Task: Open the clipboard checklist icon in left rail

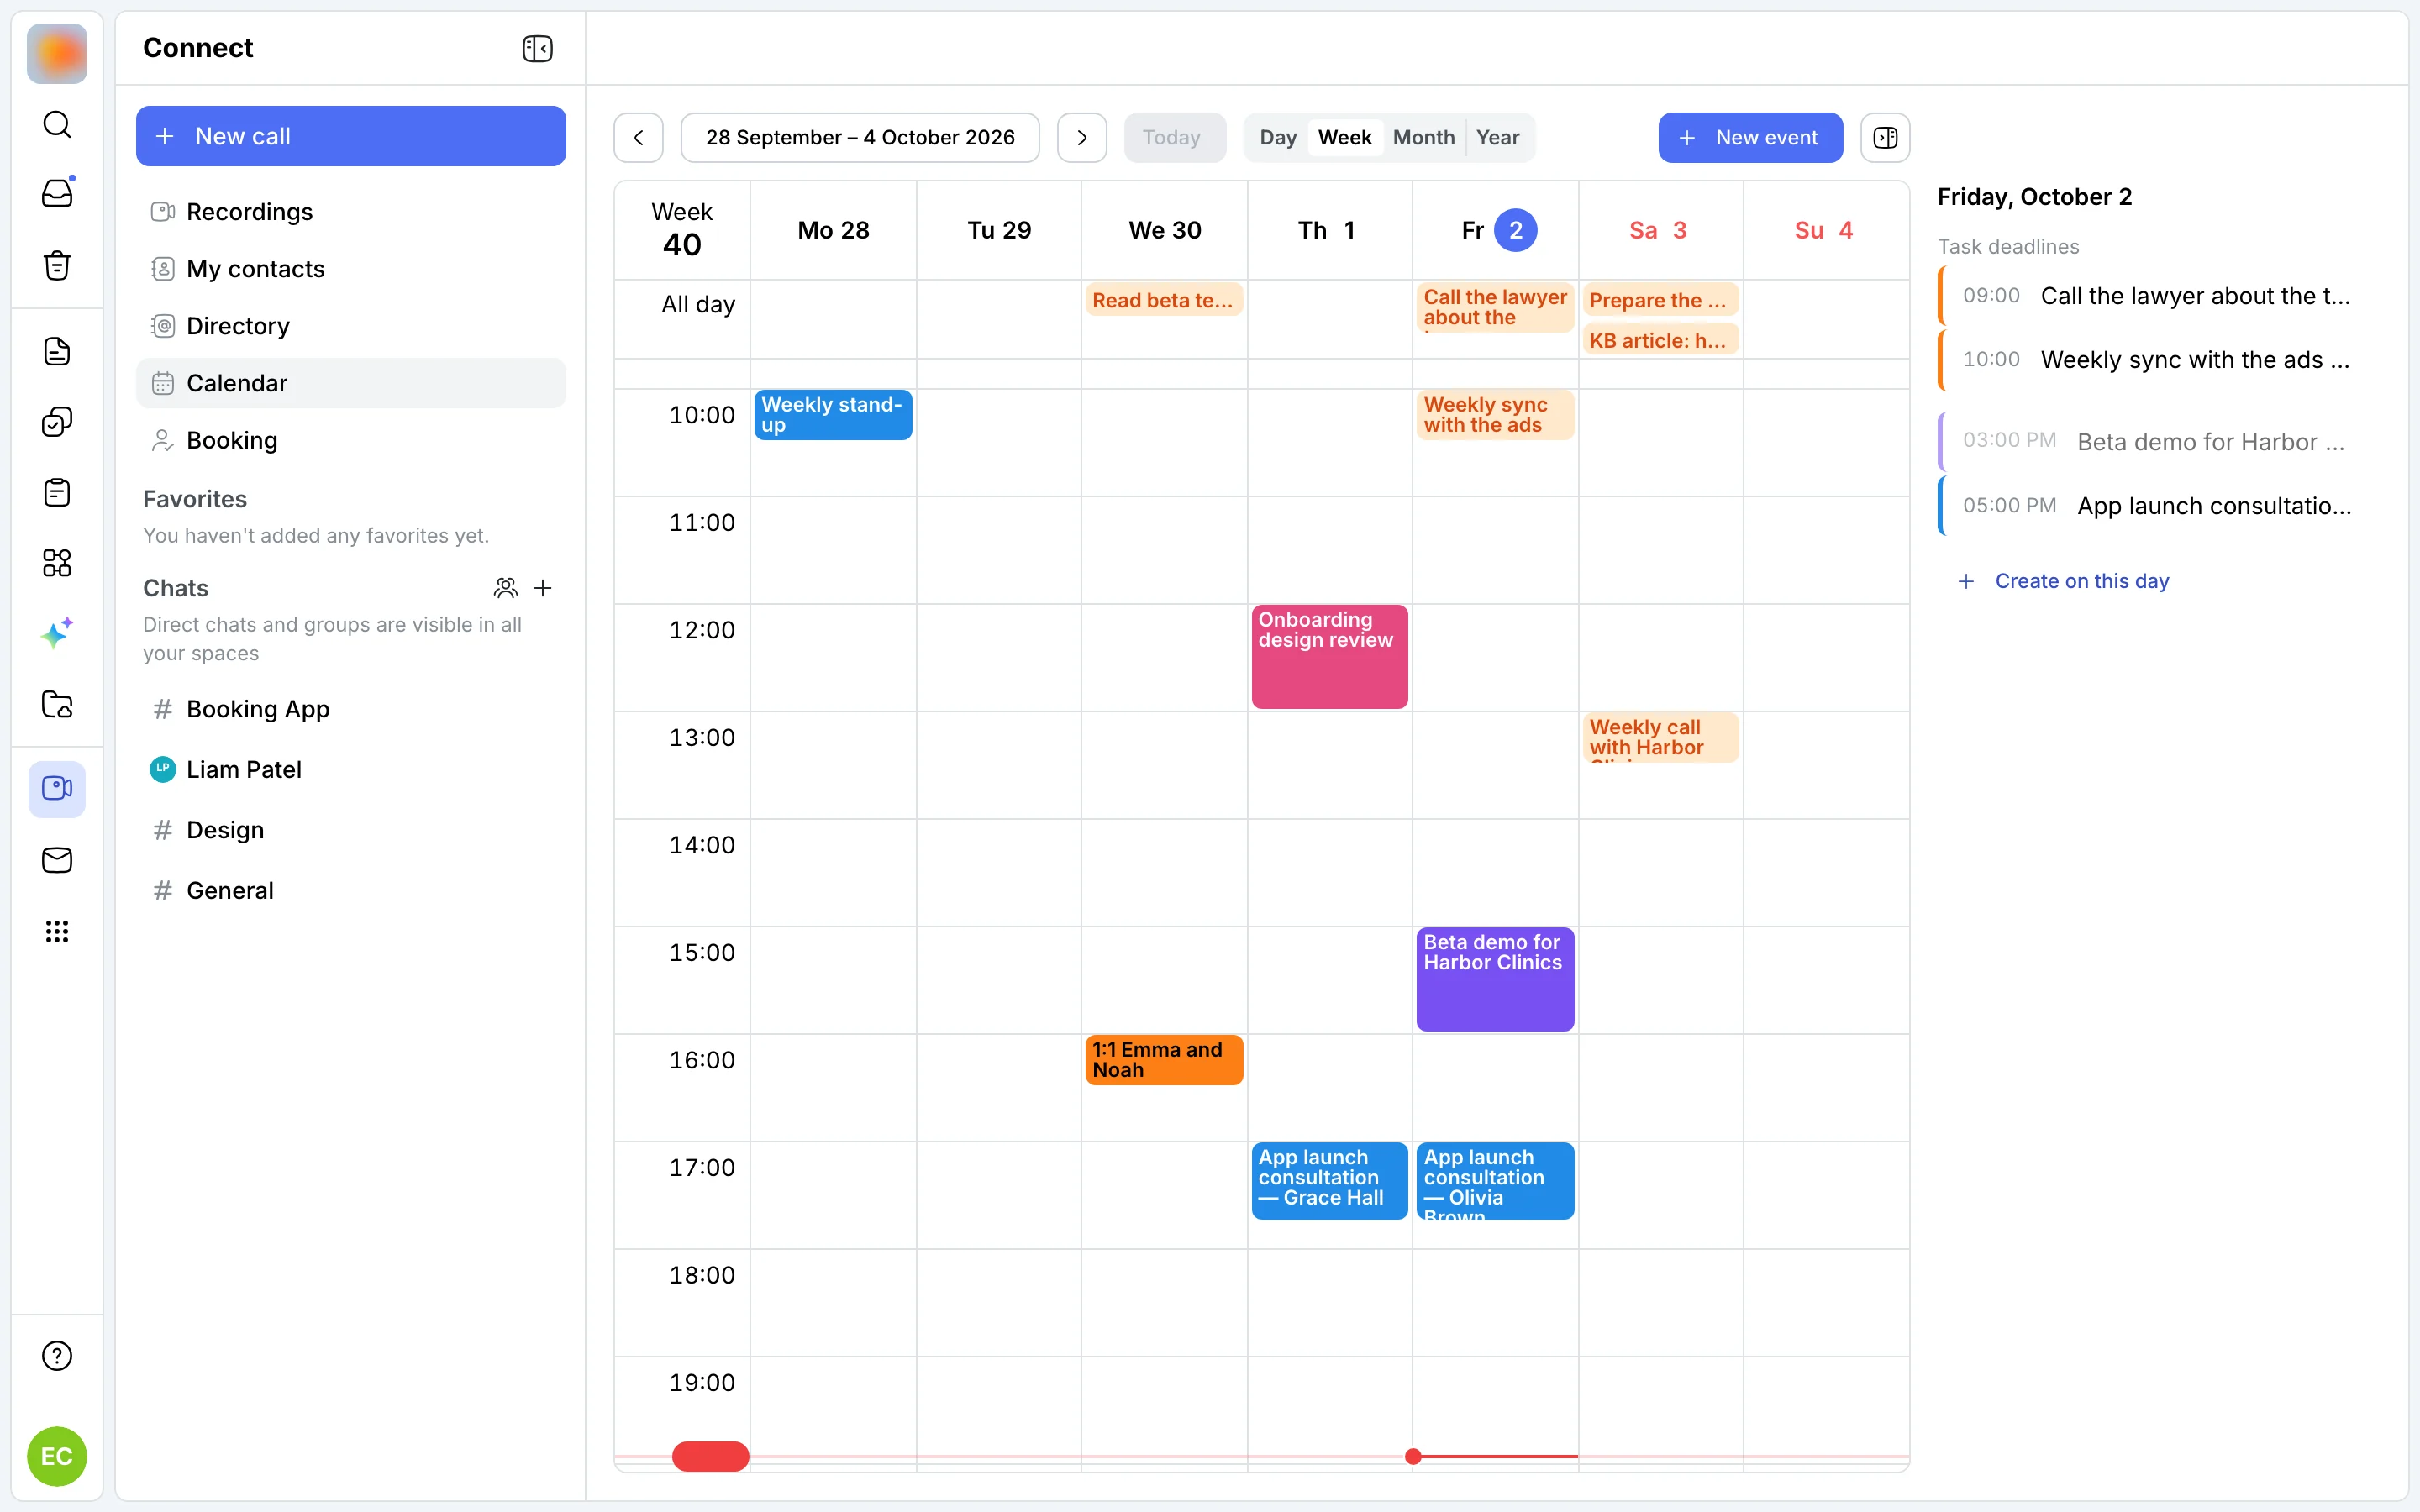Action: click(57, 493)
